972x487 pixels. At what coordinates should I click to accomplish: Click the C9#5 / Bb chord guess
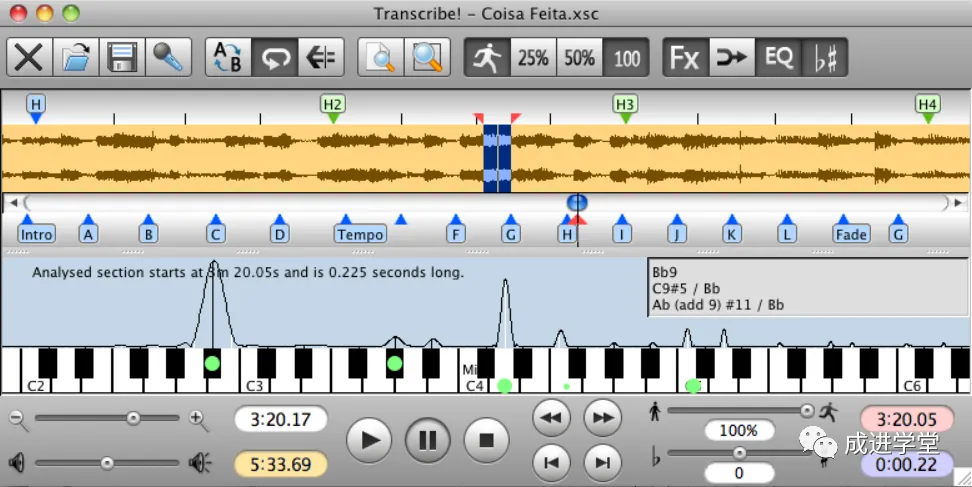tap(686, 288)
